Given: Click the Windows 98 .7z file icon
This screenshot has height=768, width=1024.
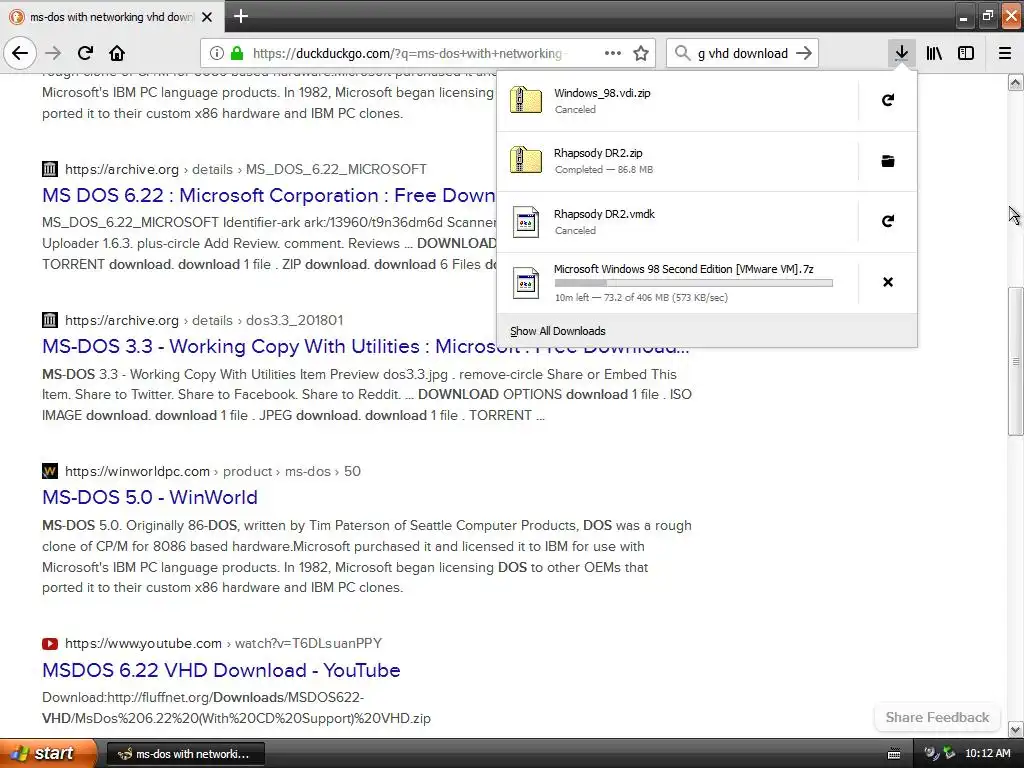Looking at the screenshot, I should tap(526, 283).
